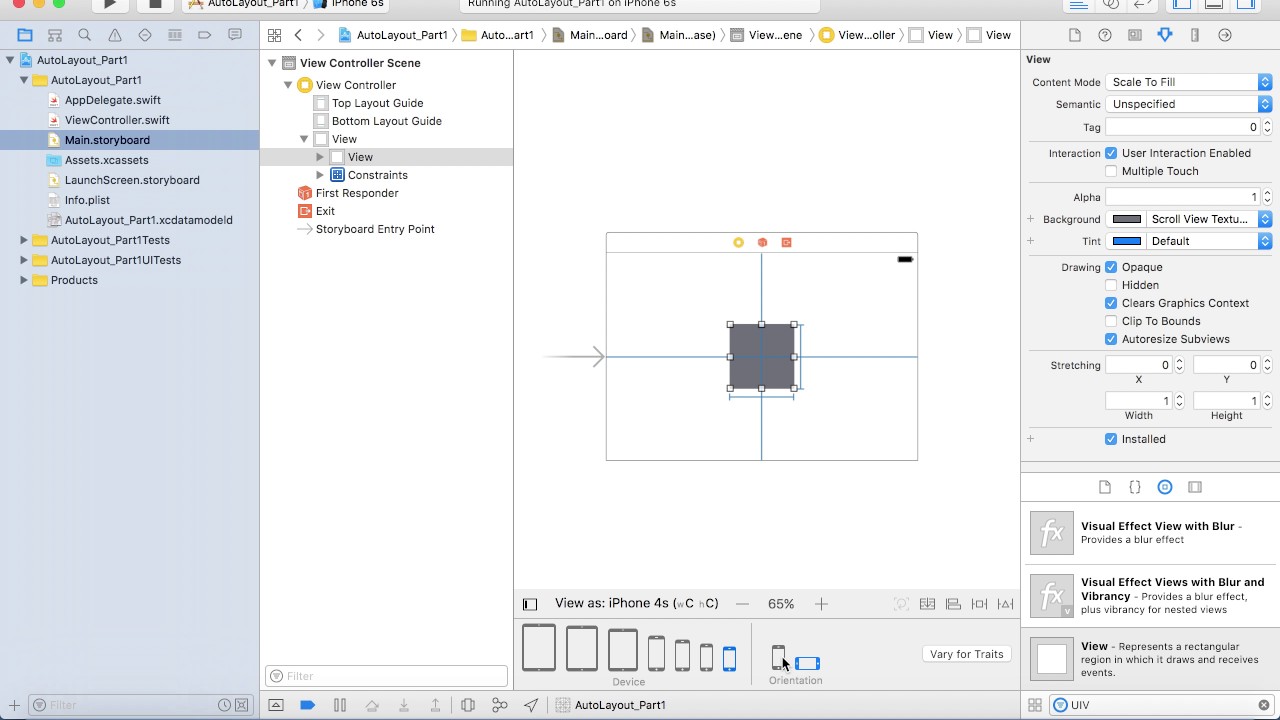Open the File inspector
Image resolution: width=1280 pixels, height=720 pixels.
(1075, 35)
